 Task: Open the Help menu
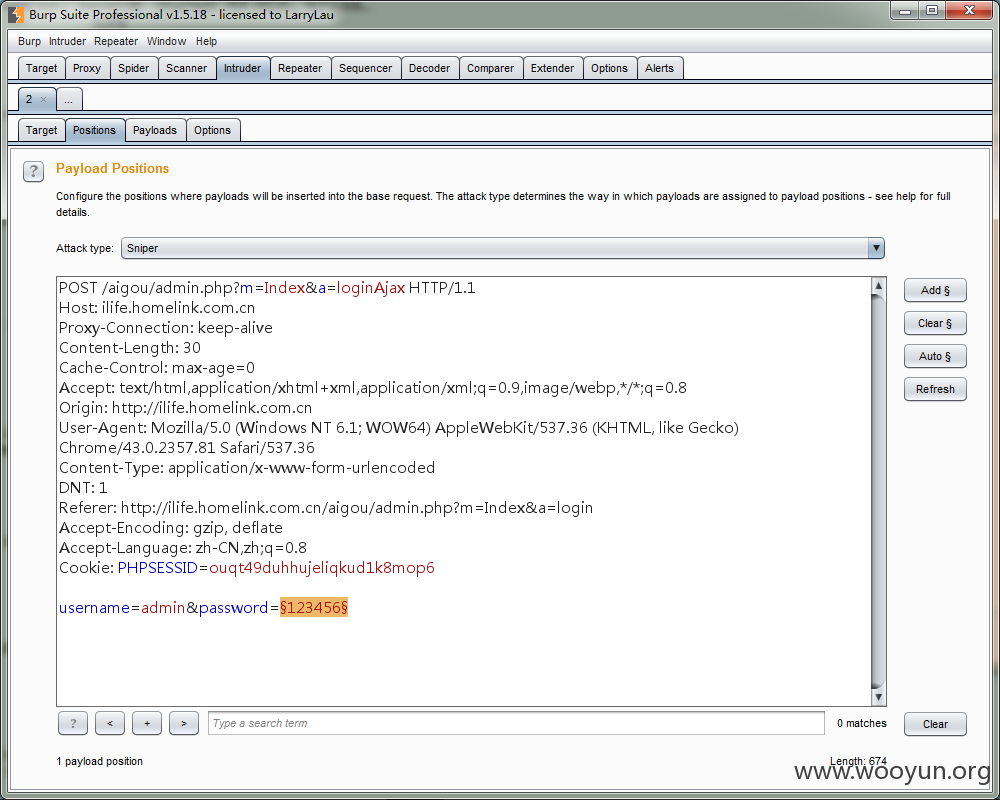pyautogui.click(x=206, y=41)
